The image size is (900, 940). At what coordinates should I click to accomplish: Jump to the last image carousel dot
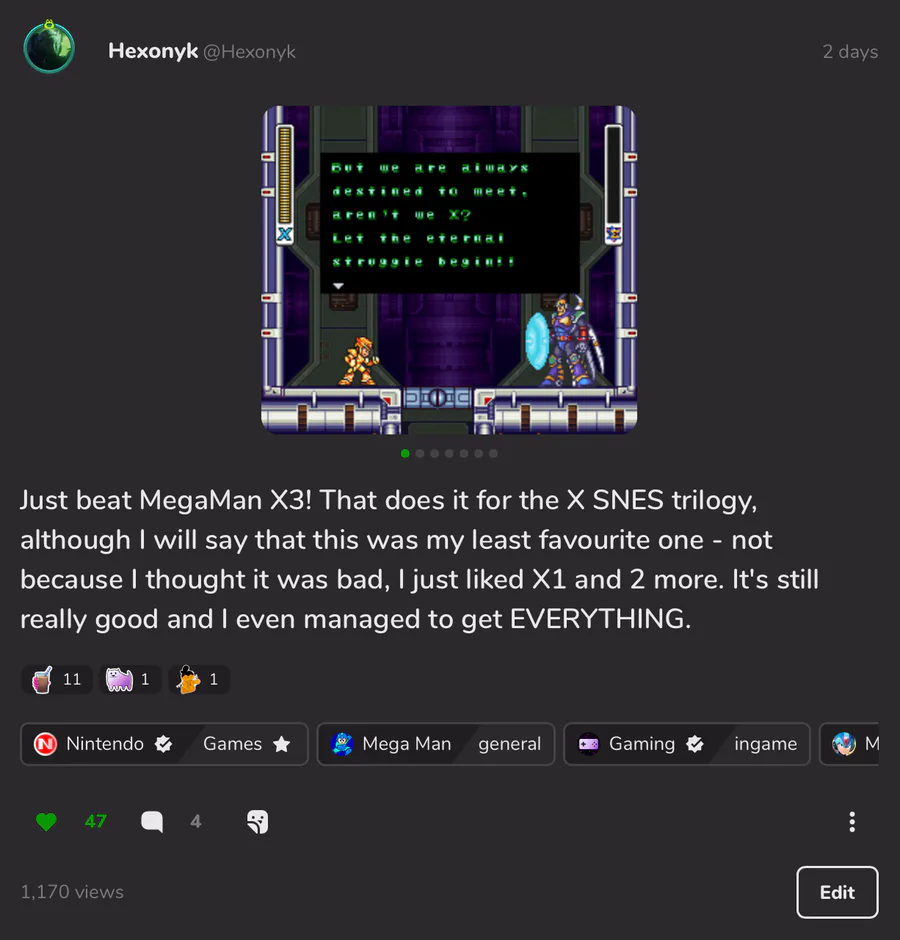click(493, 453)
